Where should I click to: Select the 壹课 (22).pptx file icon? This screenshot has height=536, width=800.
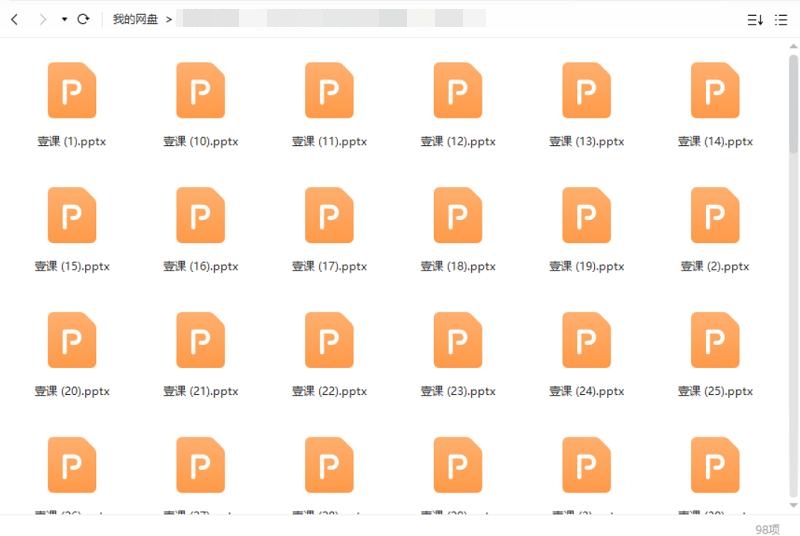tap(329, 340)
